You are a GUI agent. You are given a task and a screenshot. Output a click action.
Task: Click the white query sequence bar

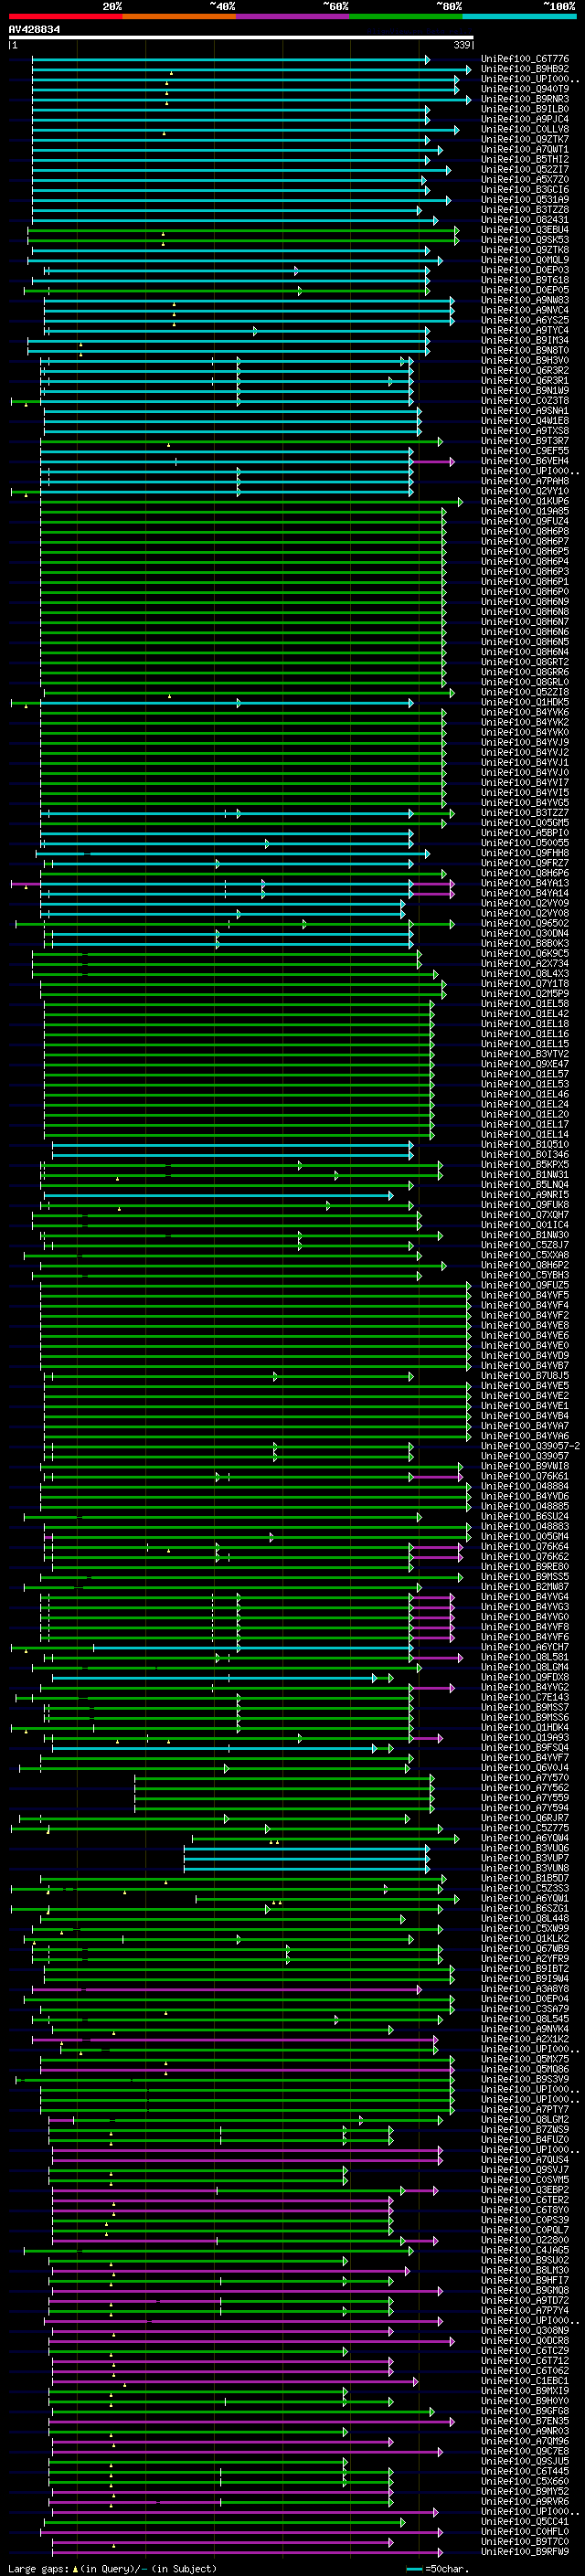click(241, 38)
